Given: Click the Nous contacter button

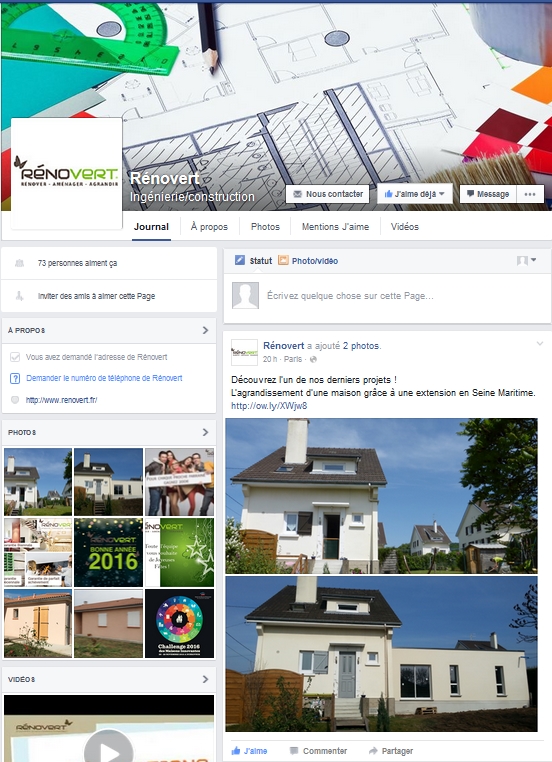Looking at the screenshot, I should tap(328, 194).
